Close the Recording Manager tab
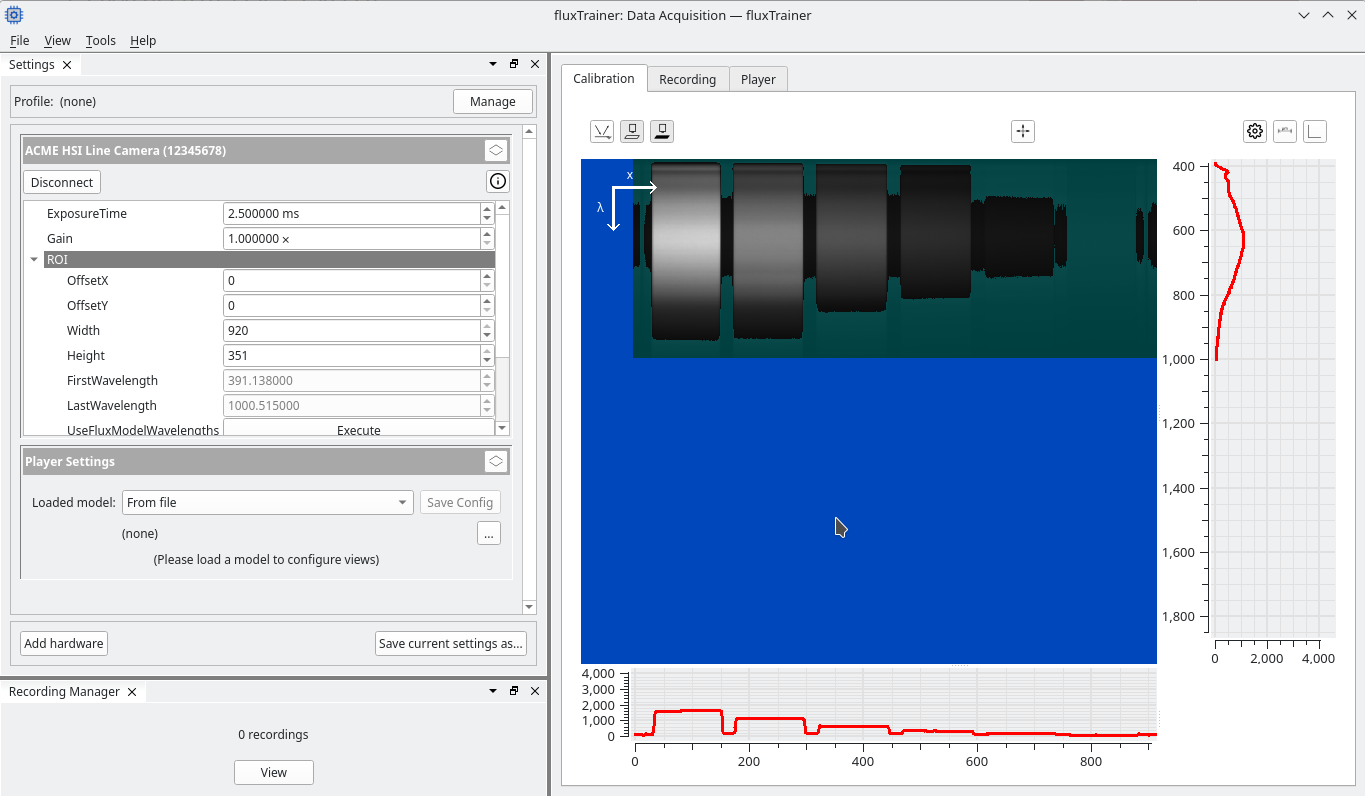Screen dimensions: 1365x796 [x=132, y=692]
